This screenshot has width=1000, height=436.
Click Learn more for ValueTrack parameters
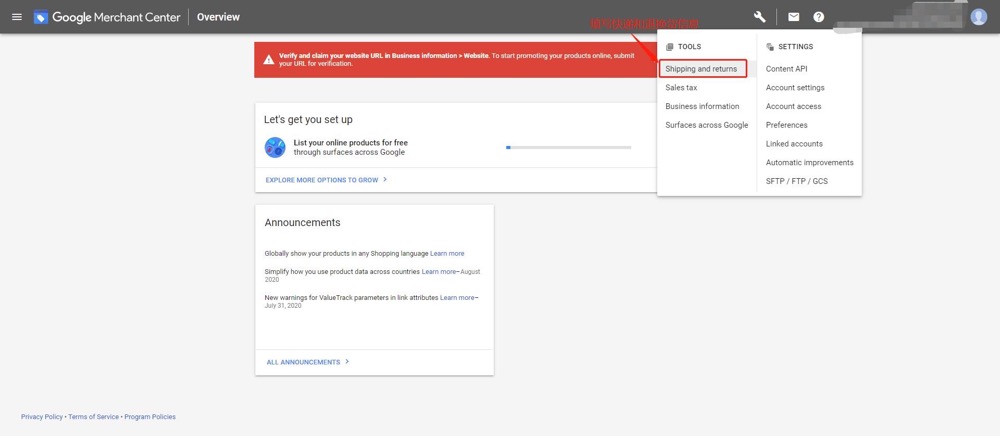(457, 298)
